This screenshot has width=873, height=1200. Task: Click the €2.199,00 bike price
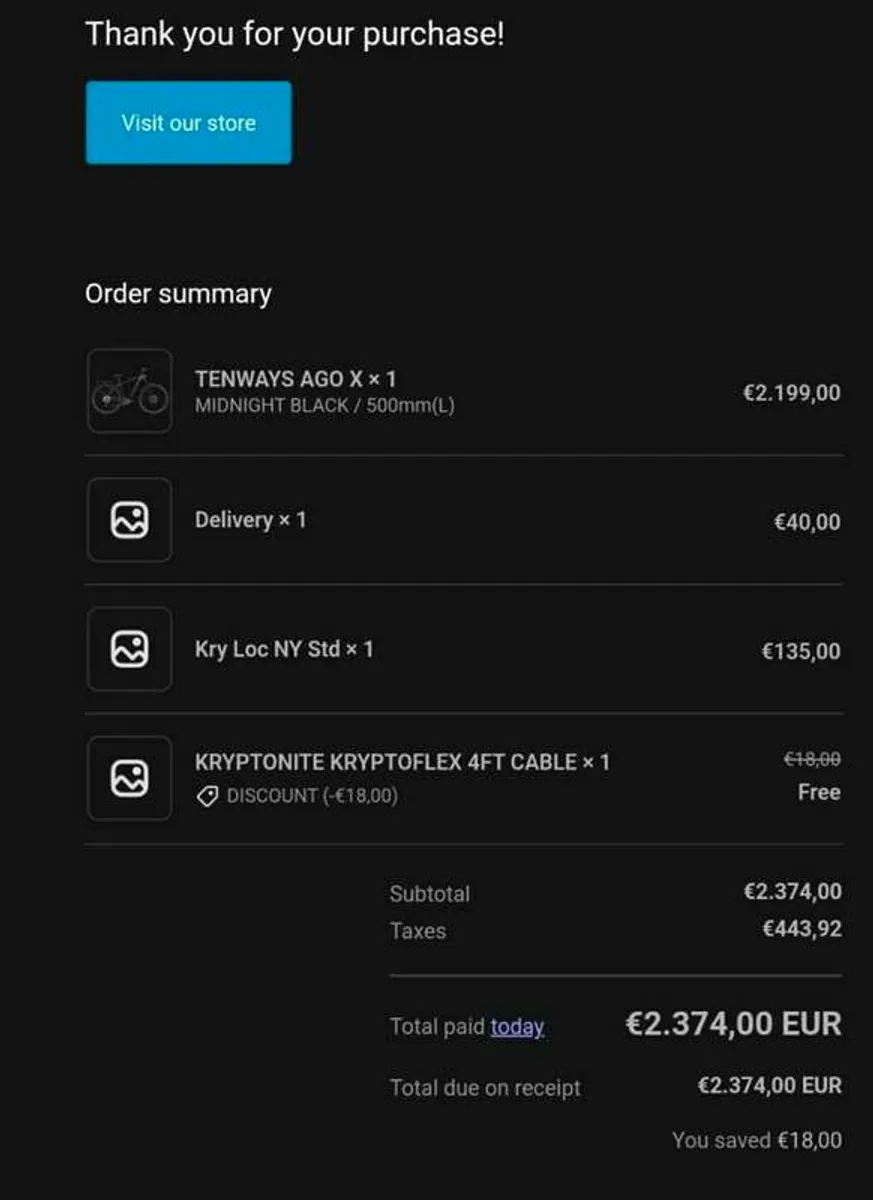(x=791, y=393)
